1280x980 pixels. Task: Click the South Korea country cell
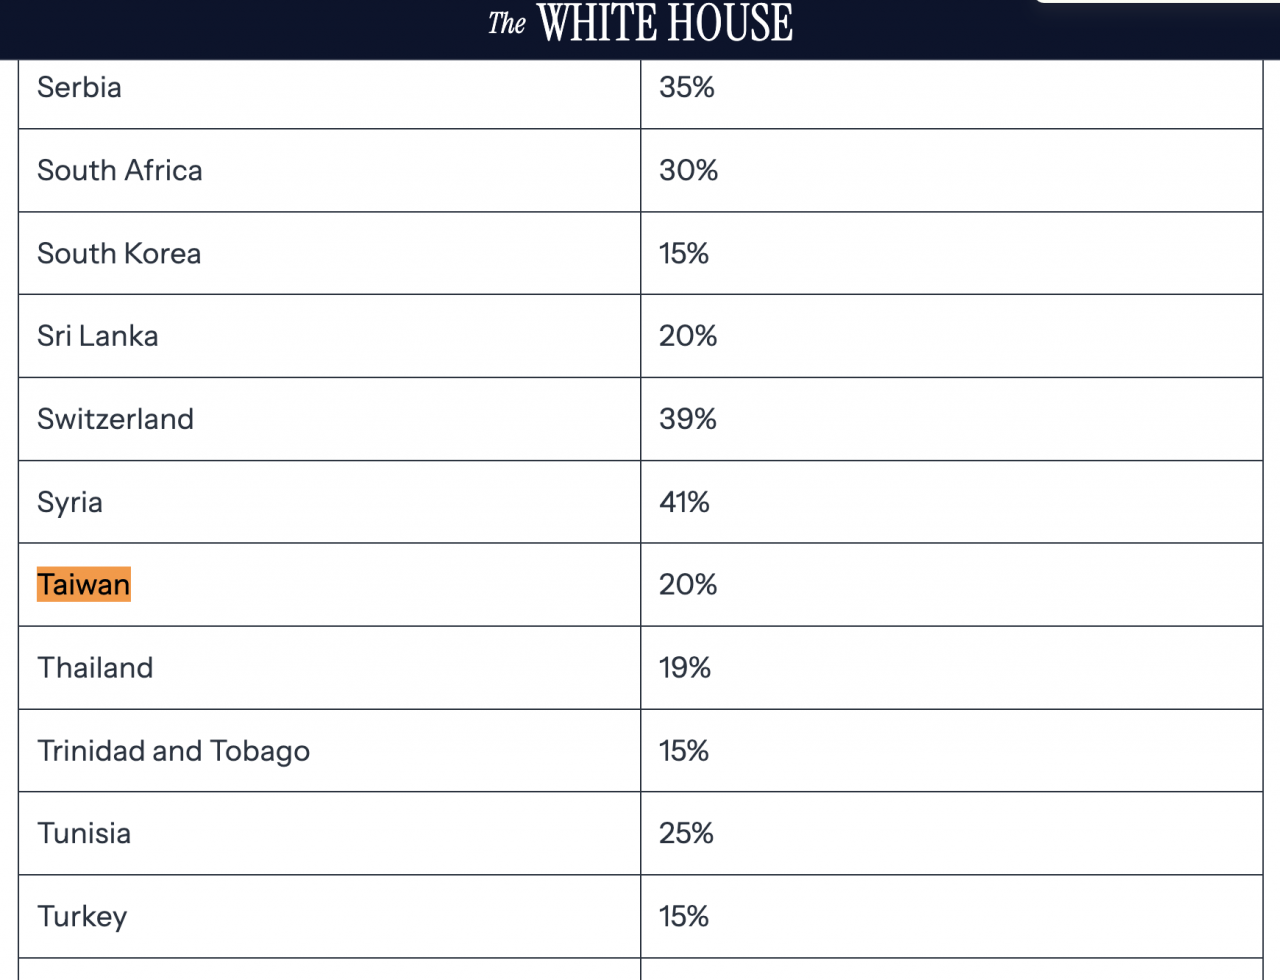pos(329,253)
